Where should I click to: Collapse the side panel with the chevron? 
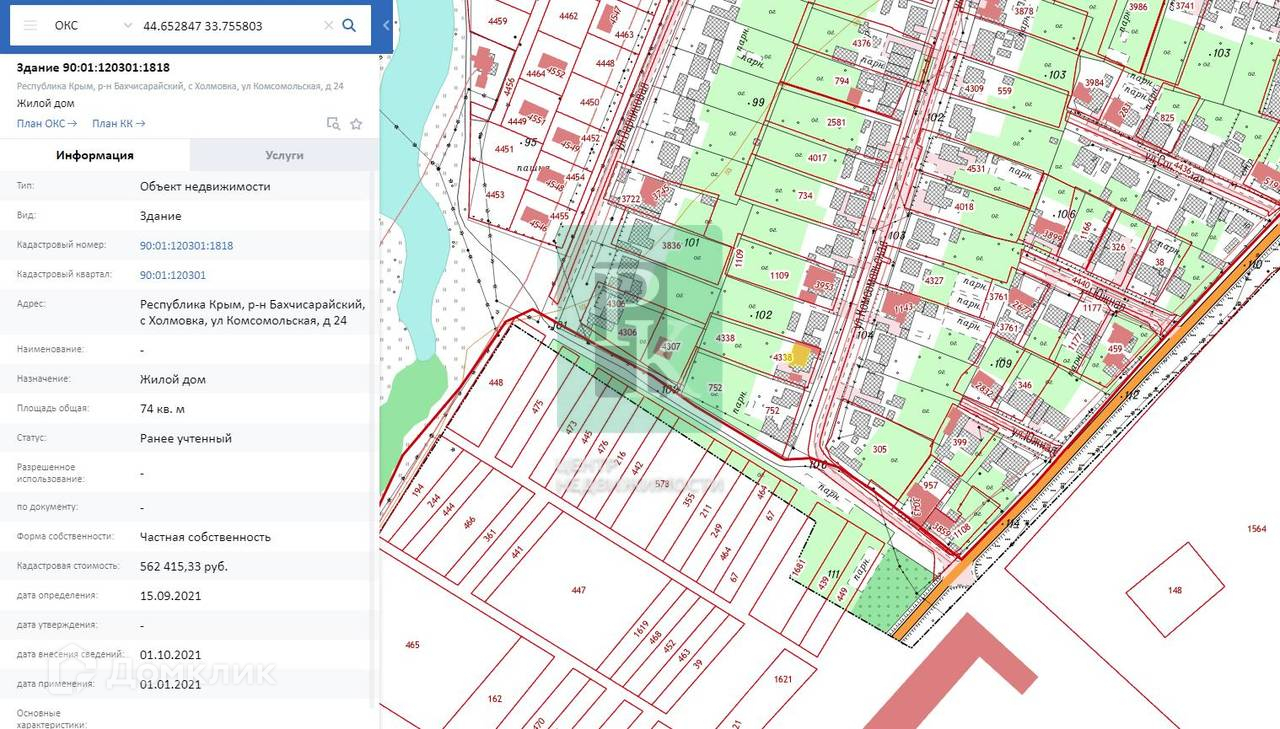tap(386, 26)
